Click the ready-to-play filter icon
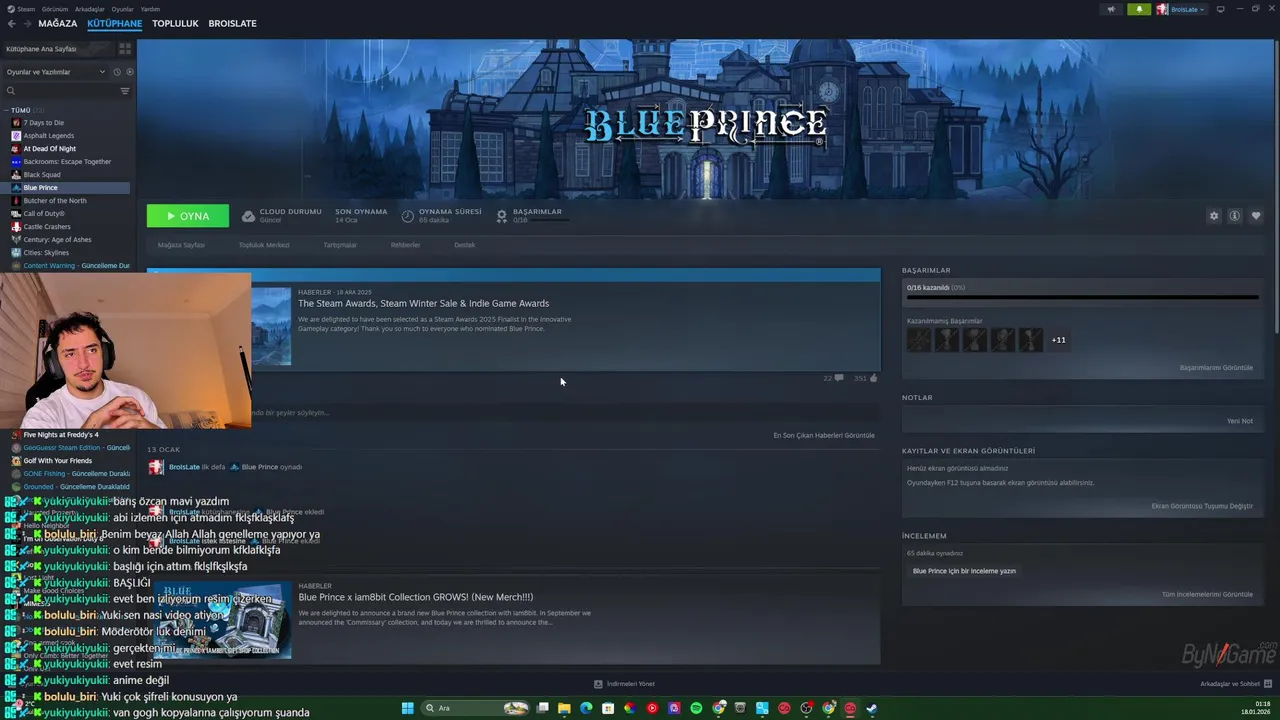The height and width of the screenshot is (720, 1280). click(x=130, y=72)
